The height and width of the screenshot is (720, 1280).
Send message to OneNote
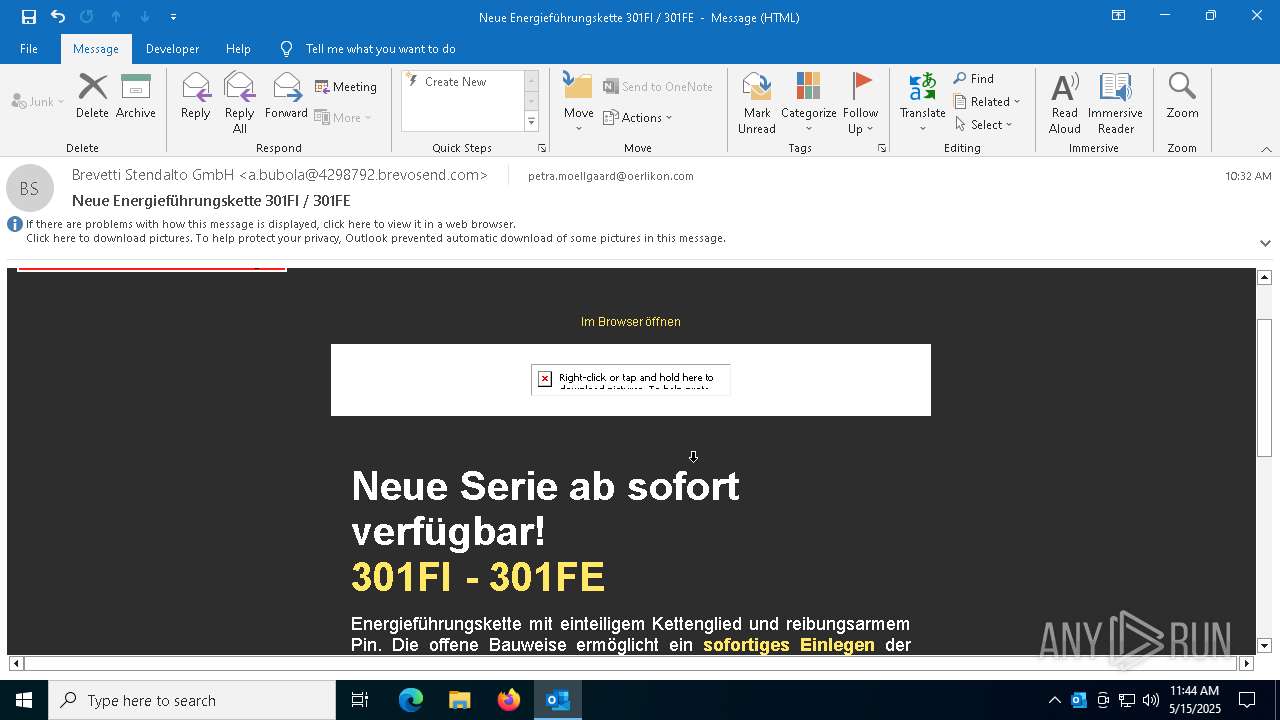coord(658,87)
